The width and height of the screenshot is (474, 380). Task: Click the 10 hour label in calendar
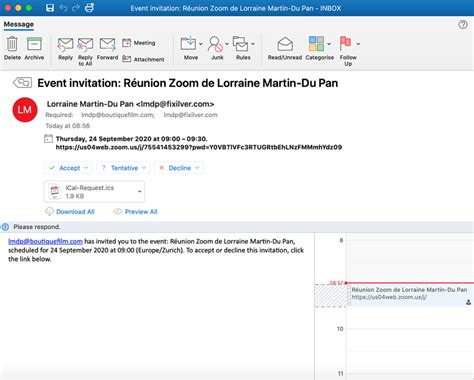(340, 329)
